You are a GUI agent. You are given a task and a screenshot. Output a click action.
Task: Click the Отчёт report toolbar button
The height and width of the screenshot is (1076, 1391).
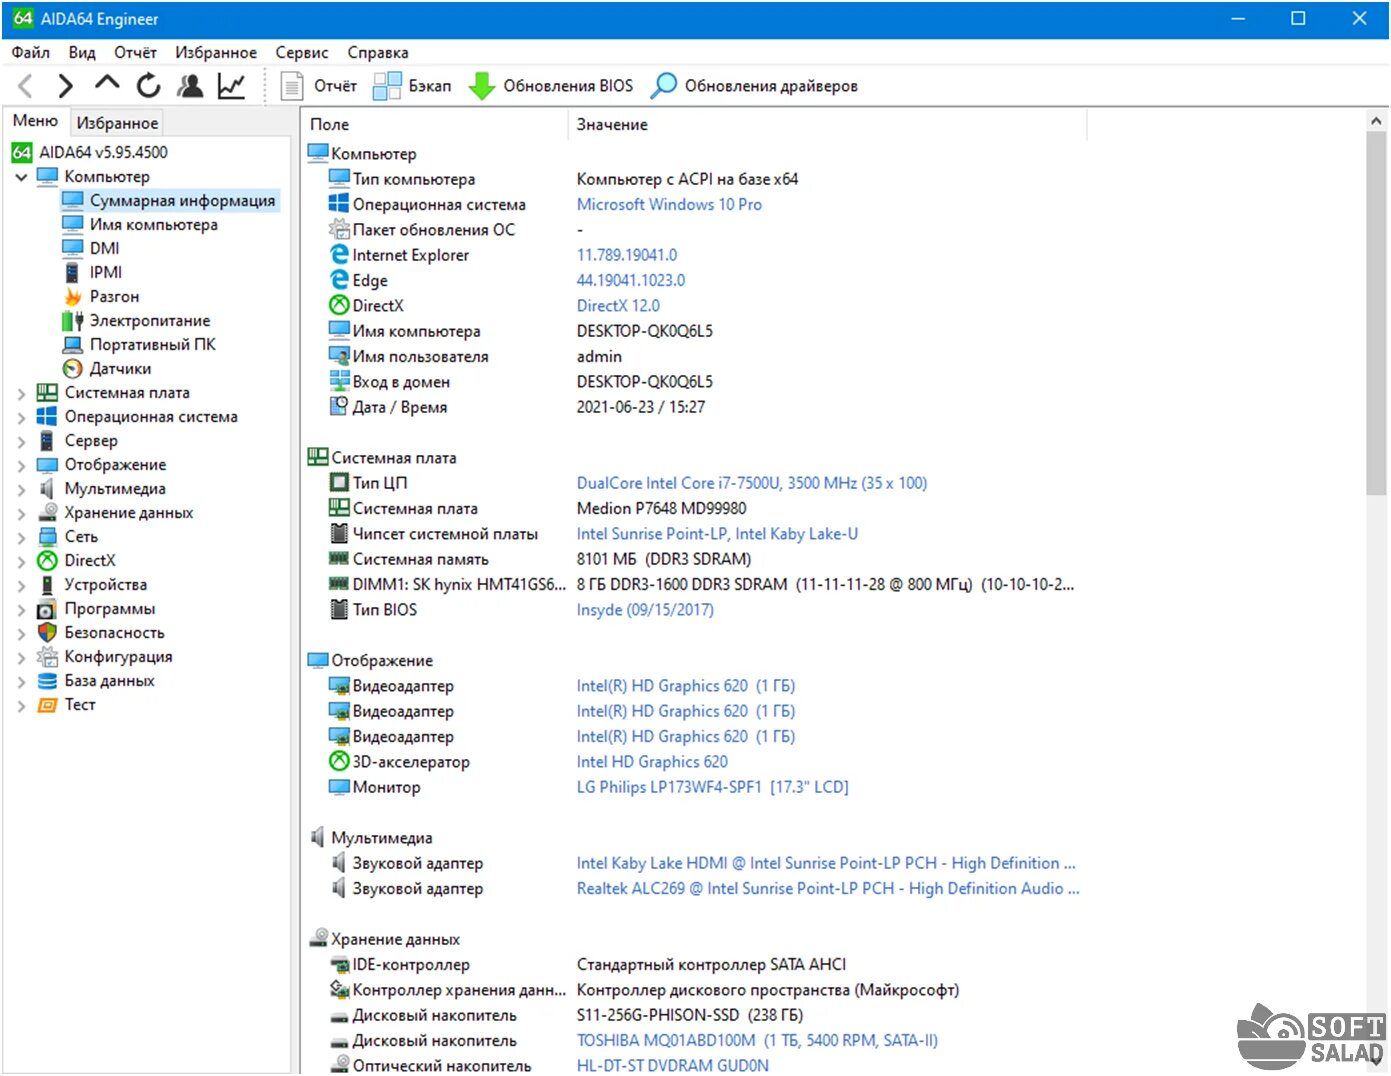[318, 86]
